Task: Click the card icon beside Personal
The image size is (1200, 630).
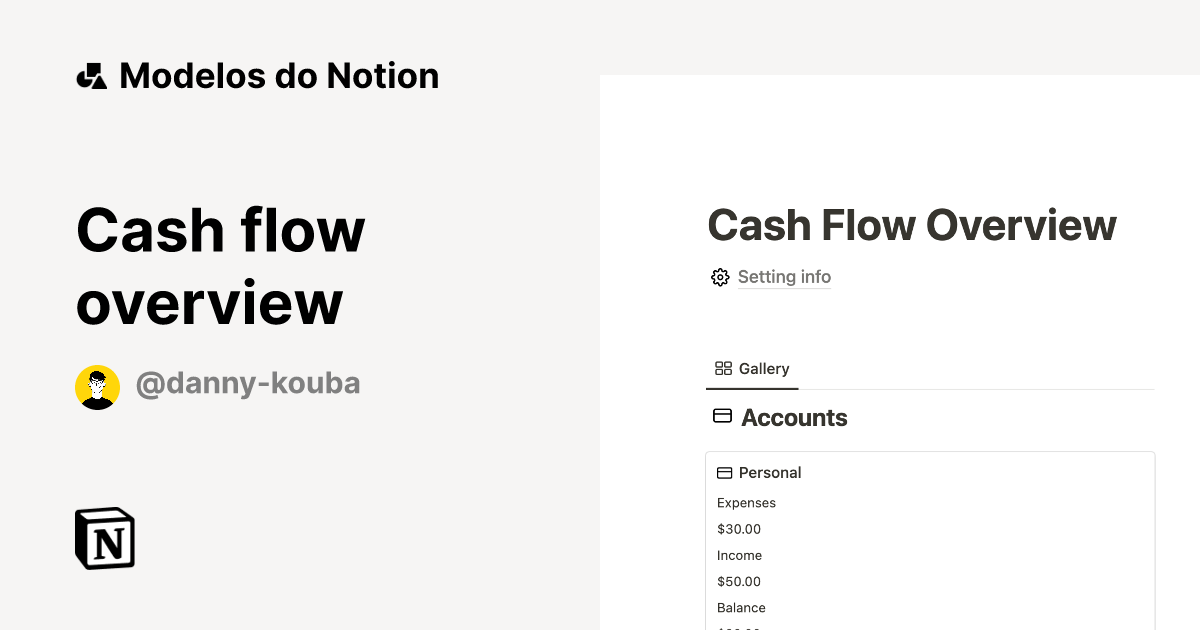Action: (x=723, y=472)
